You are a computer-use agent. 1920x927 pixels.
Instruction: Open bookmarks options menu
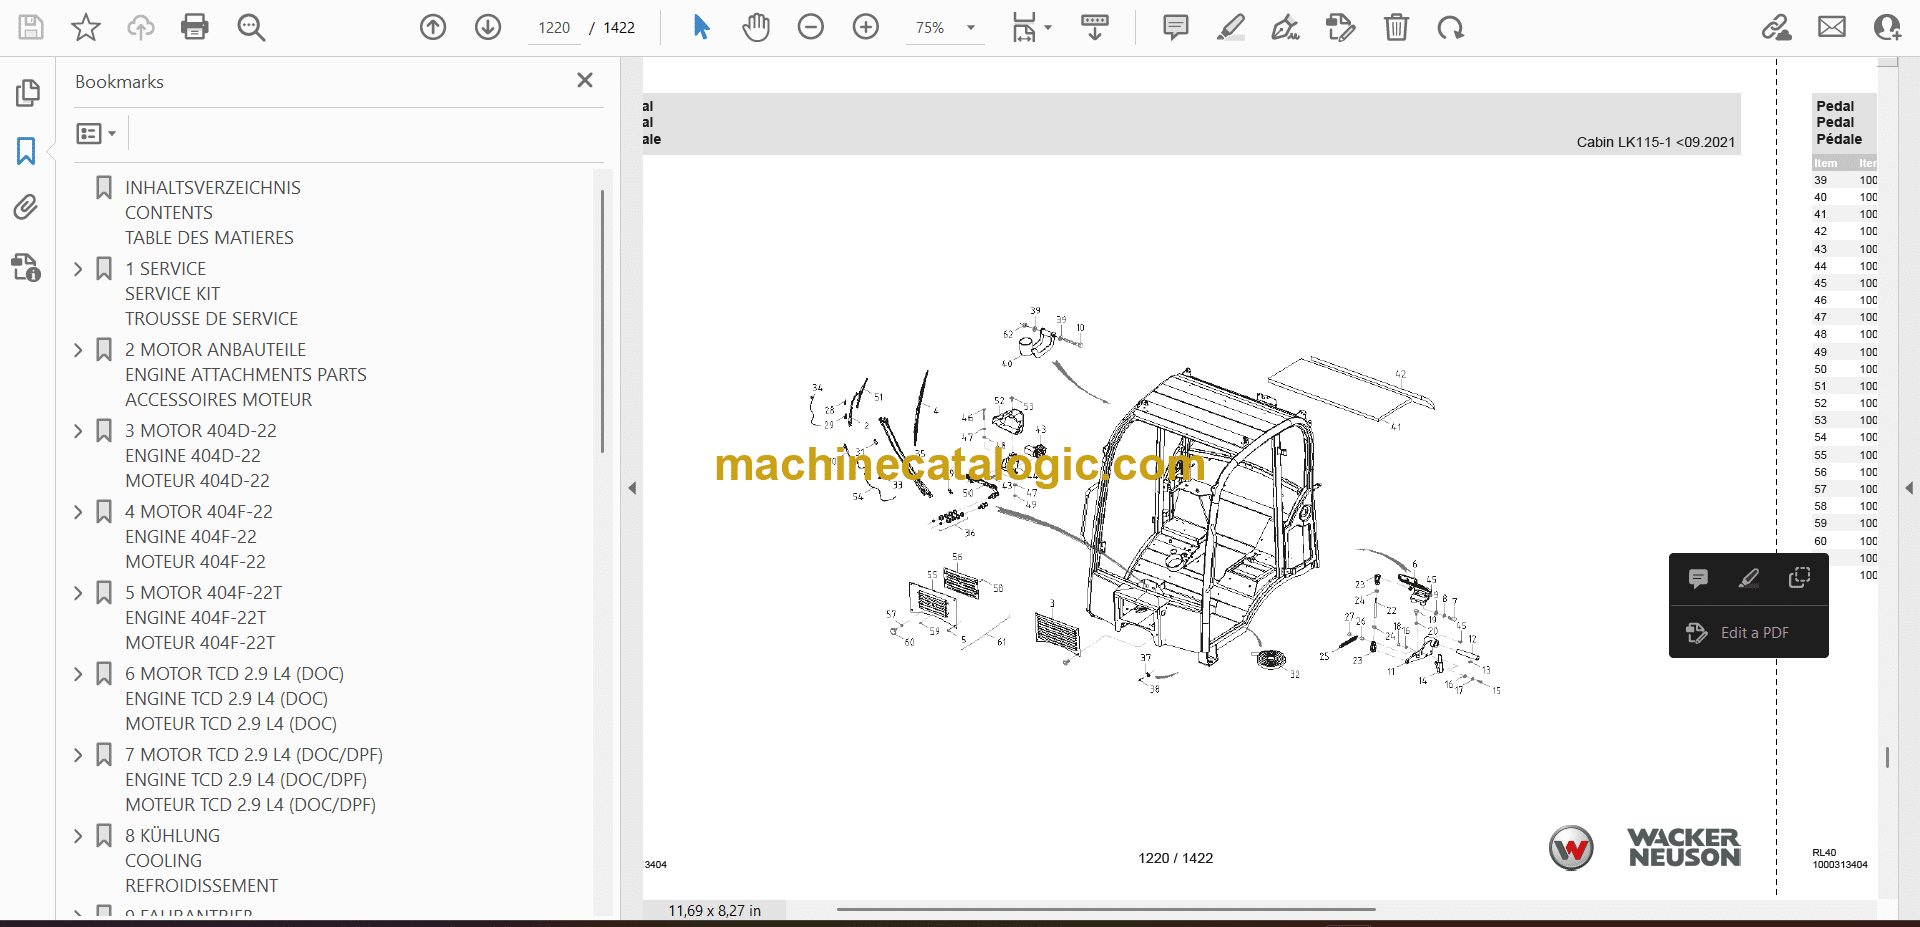click(x=96, y=133)
